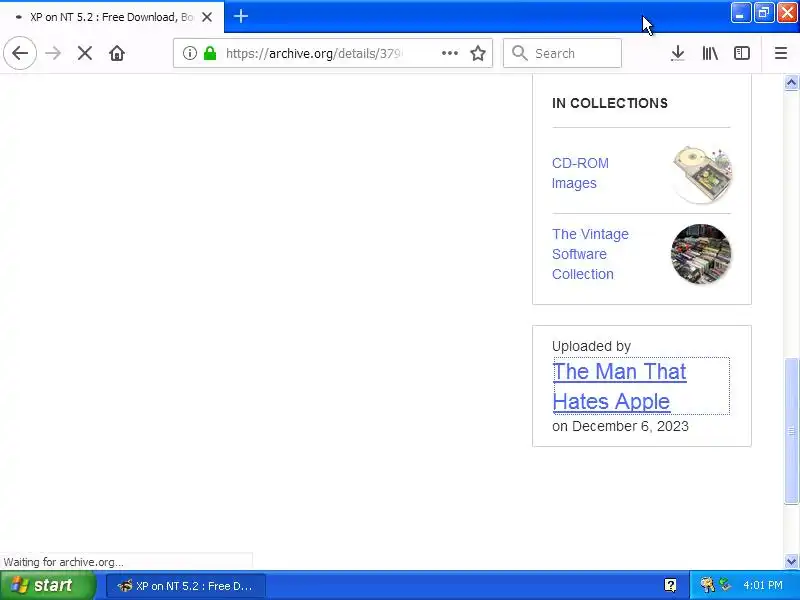Image resolution: width=800 pixels, height=600 pixels.
Task: Minimize the Firefox window
Action: pos(740,13)
